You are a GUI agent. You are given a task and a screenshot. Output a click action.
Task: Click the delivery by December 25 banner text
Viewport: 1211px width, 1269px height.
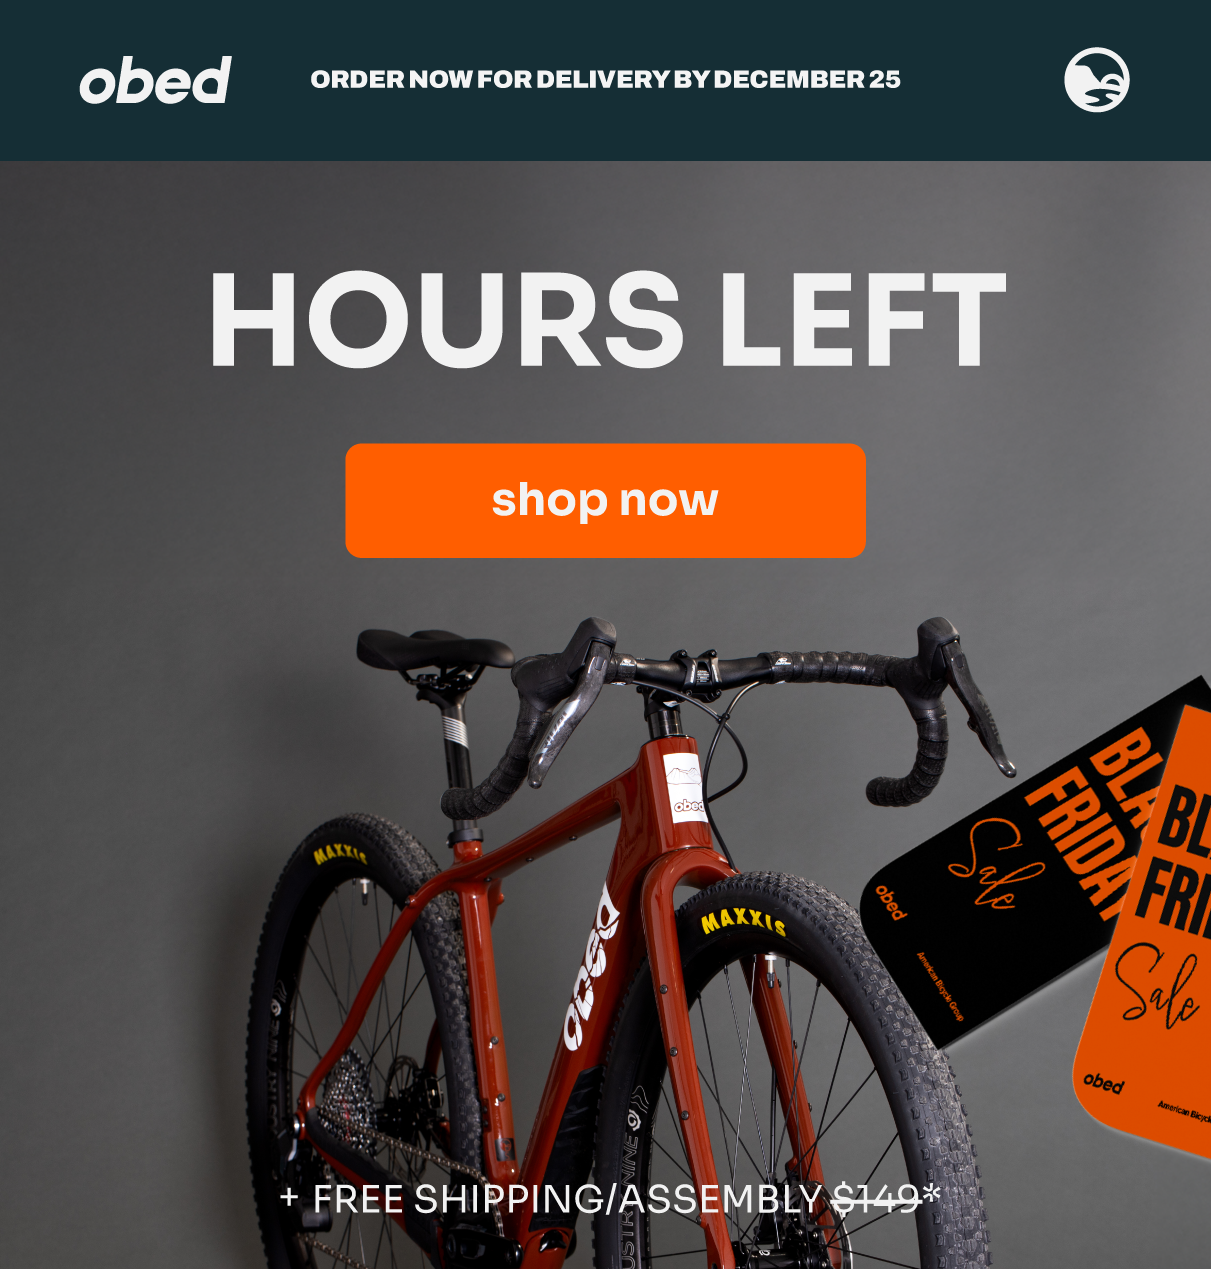(605, 80)
